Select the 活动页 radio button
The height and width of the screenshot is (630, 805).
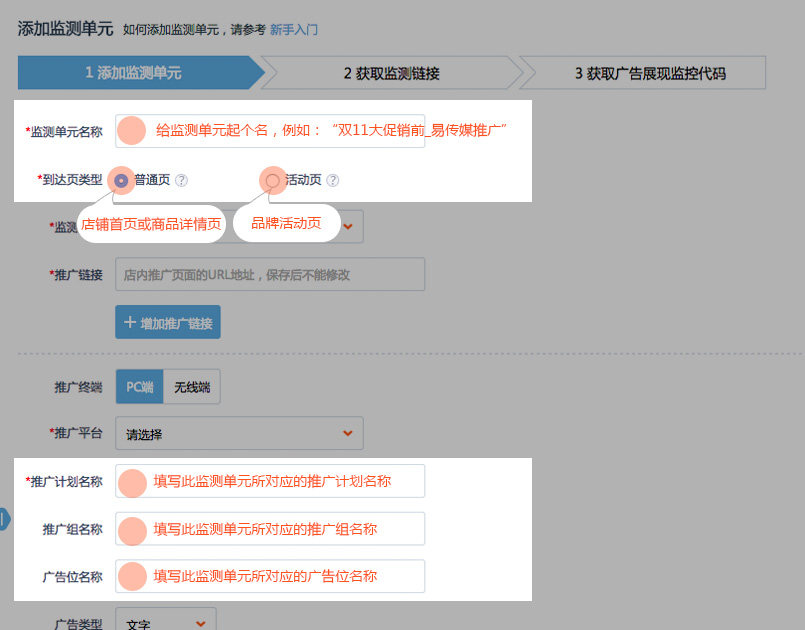point(273,181)
